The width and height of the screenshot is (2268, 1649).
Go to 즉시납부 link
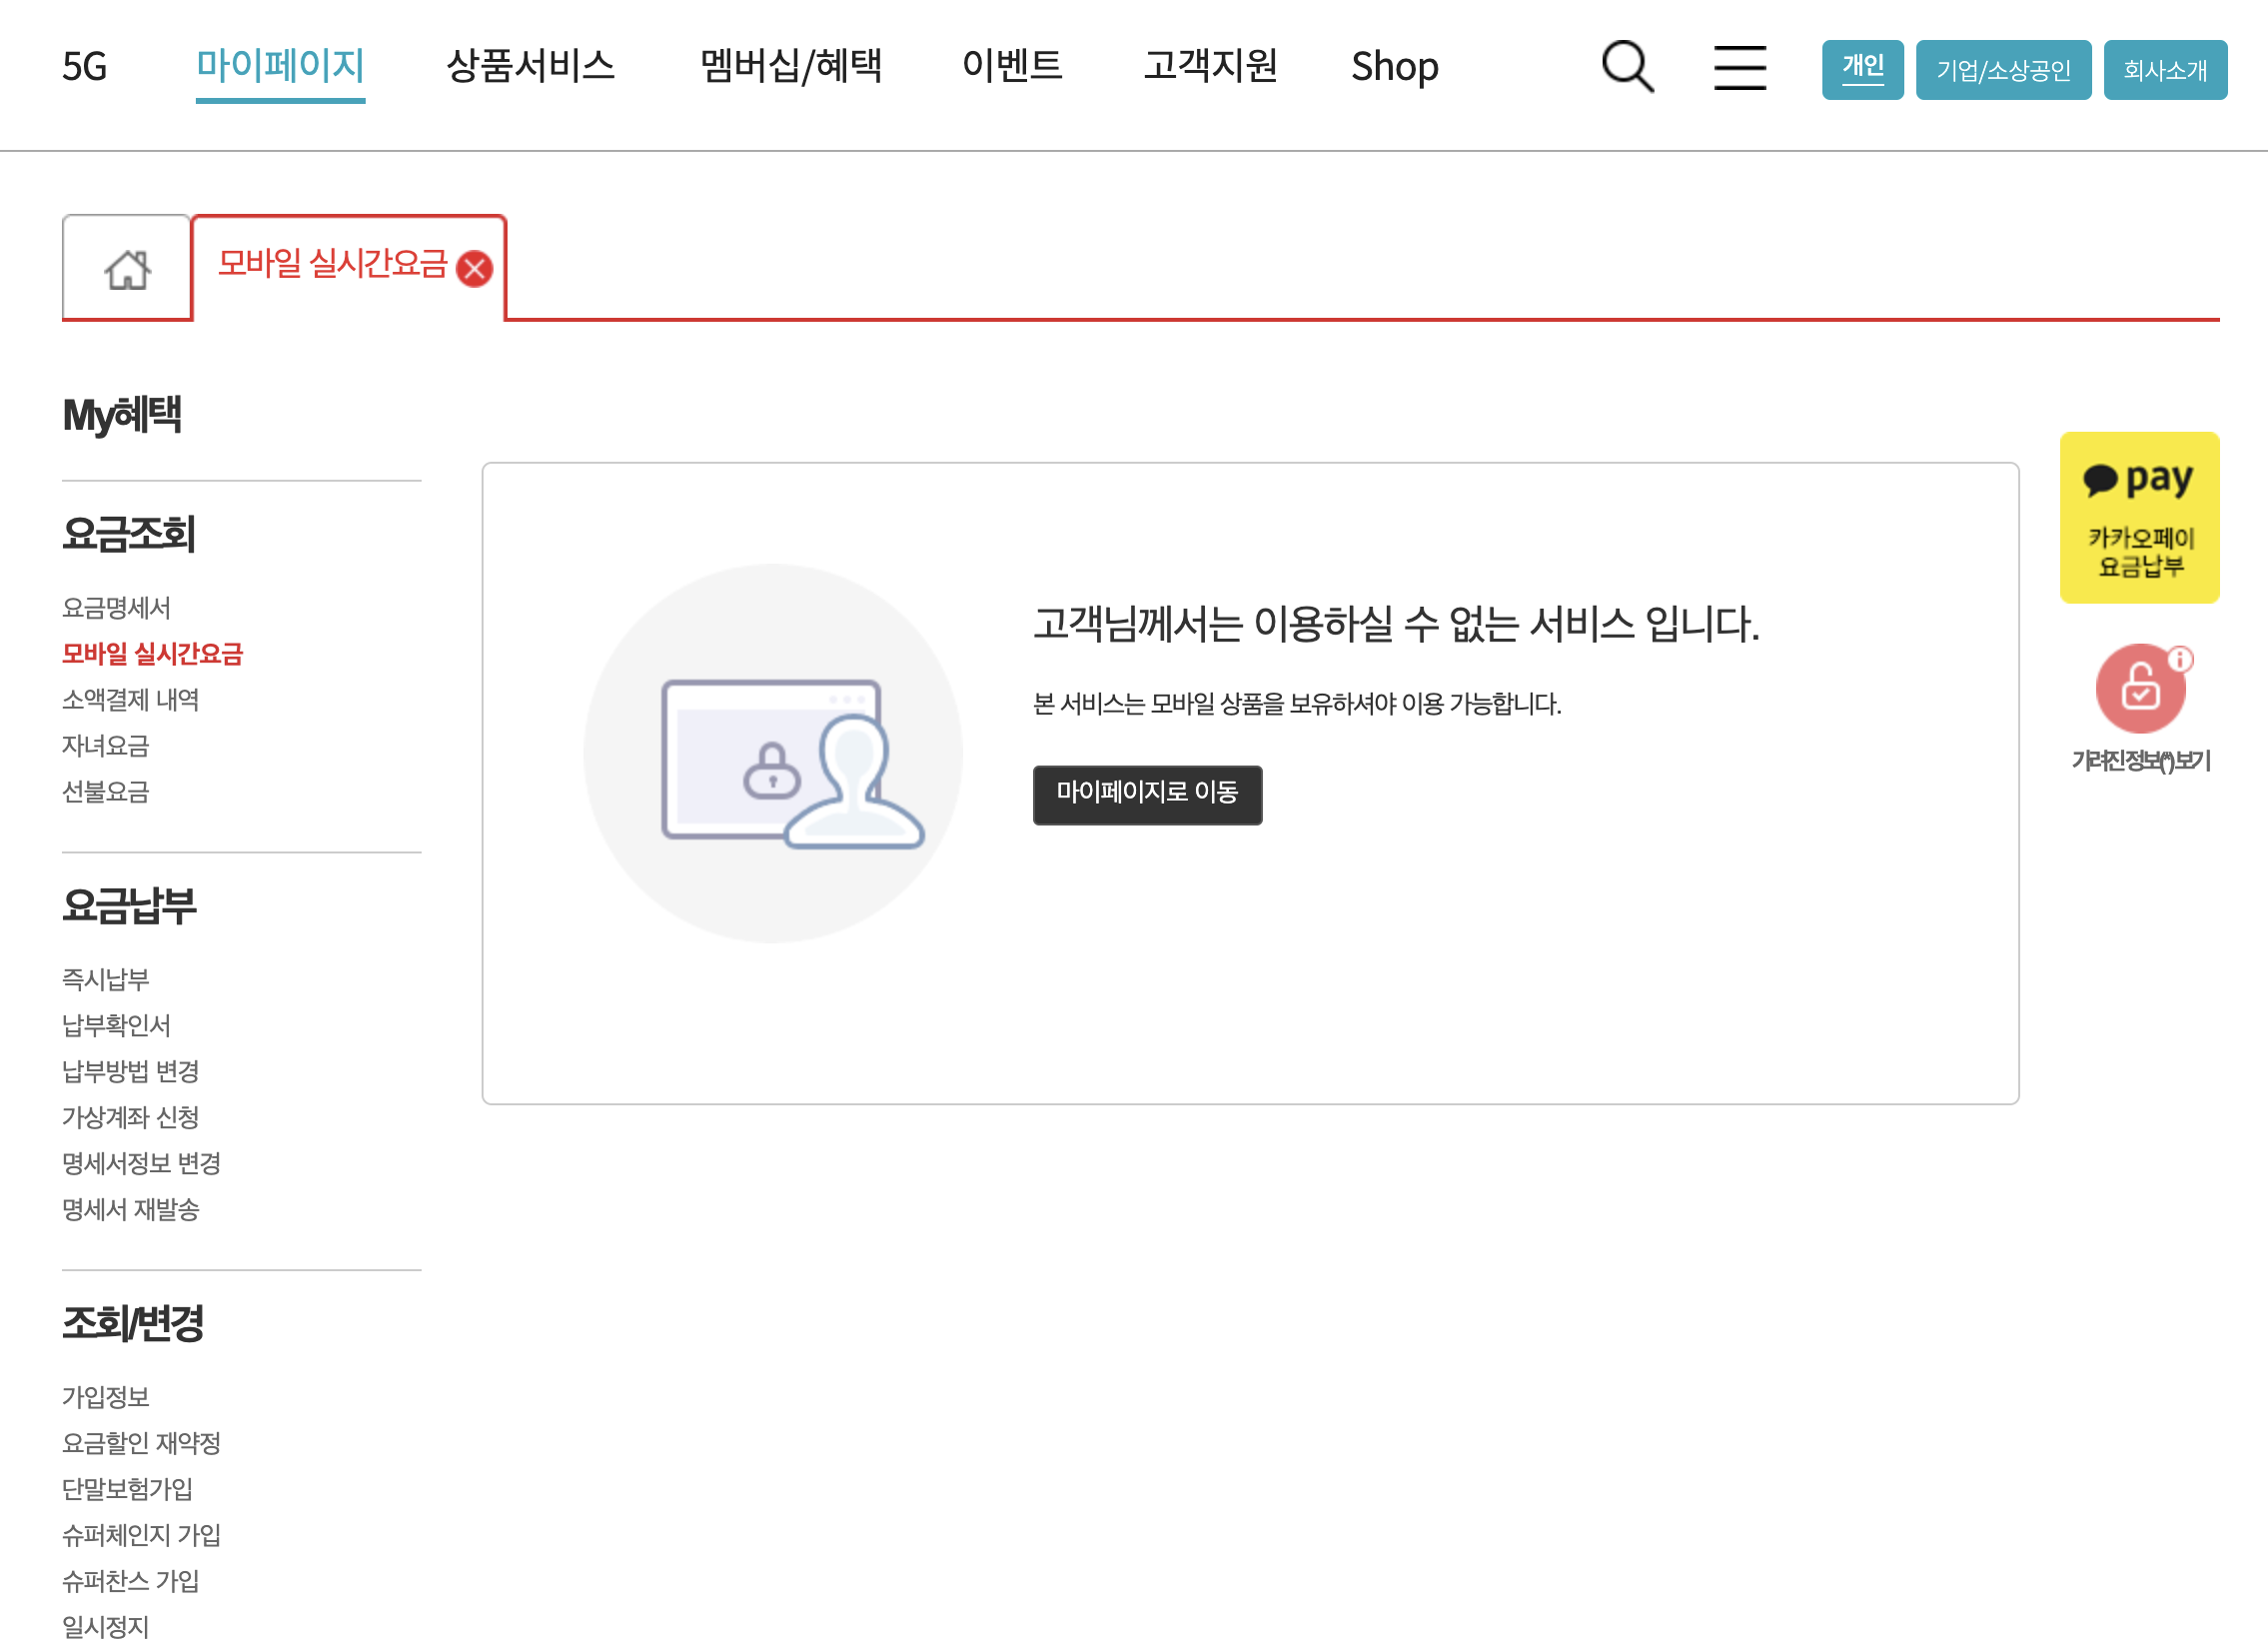(x=105, y=979)
